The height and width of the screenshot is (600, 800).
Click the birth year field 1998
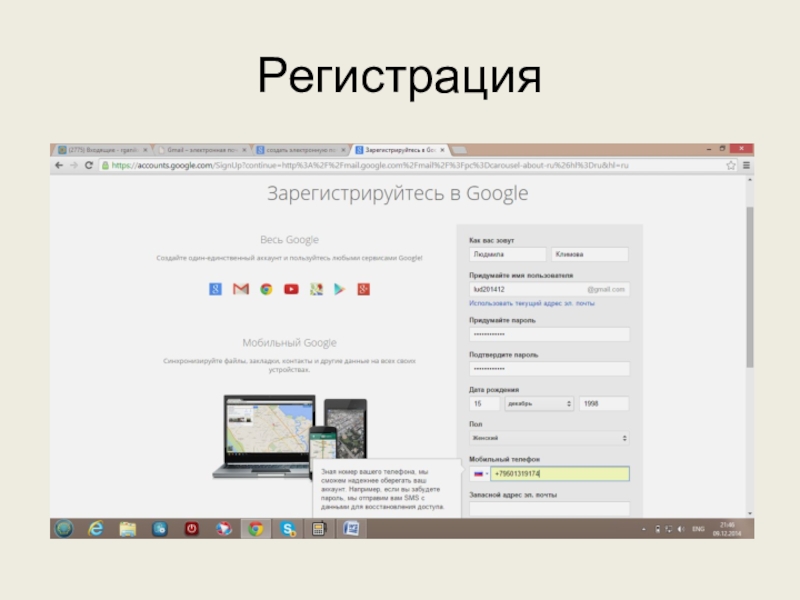tap(604, 404)
